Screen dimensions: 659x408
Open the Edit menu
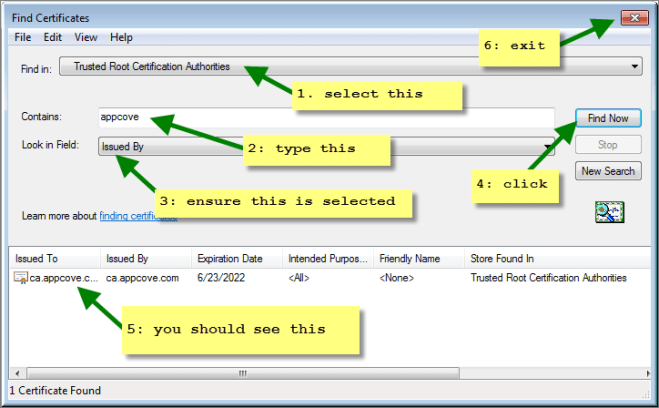pyautogui.click(x=53, y=37)
